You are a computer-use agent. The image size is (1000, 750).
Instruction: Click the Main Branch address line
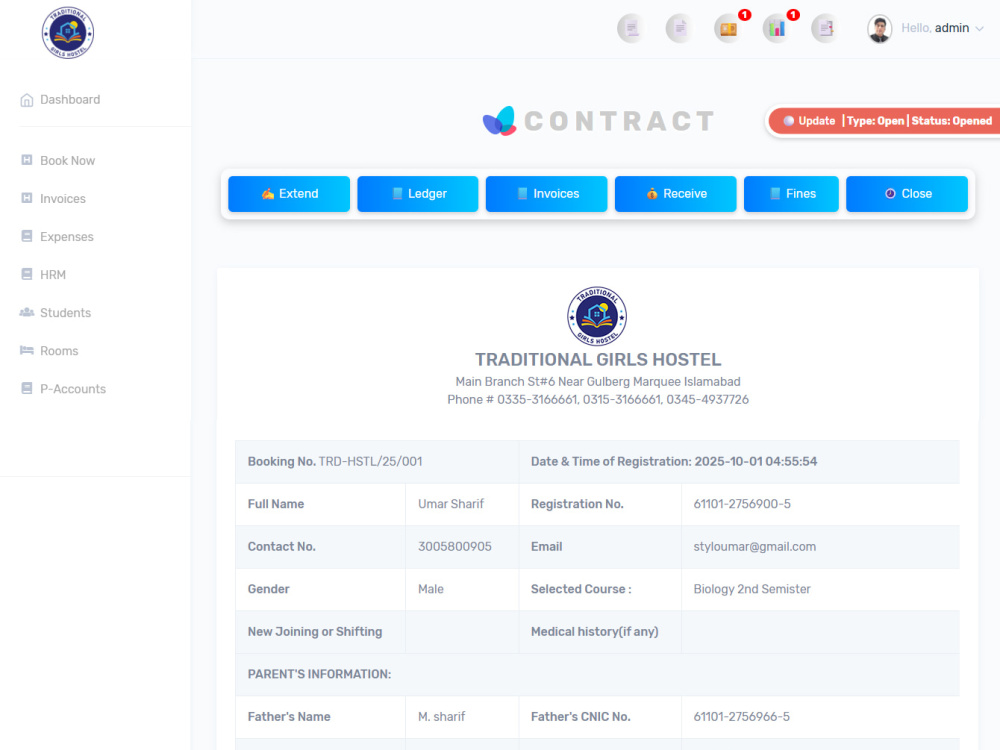click(598, 382)
